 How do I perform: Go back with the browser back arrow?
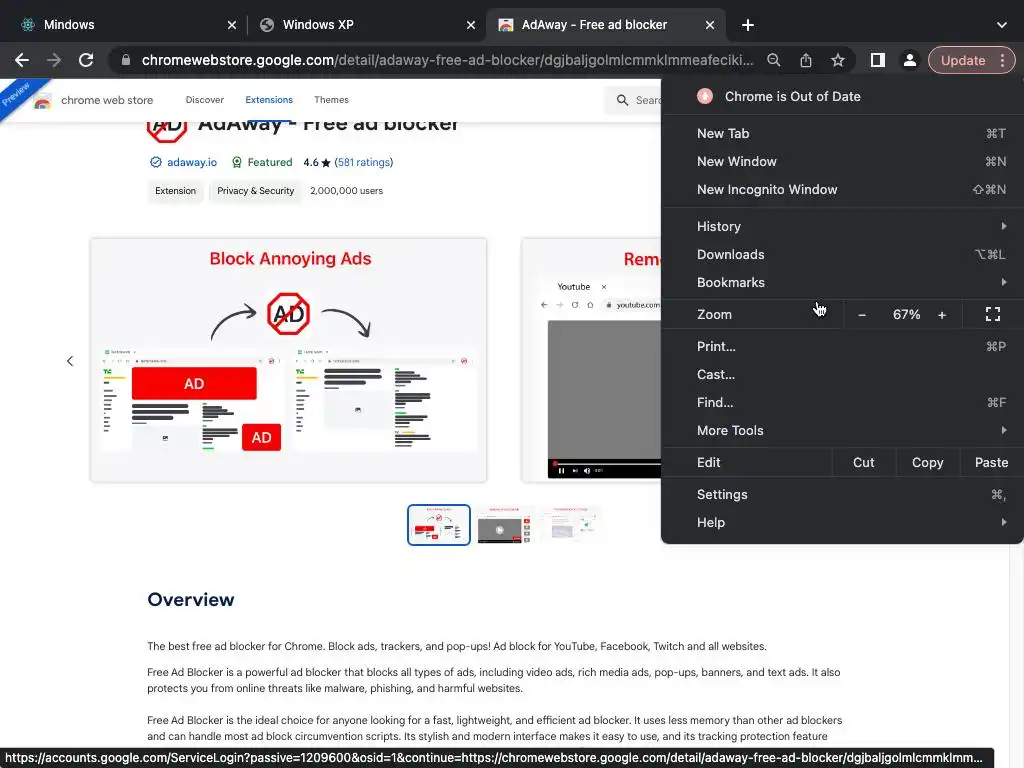[22, 60]
